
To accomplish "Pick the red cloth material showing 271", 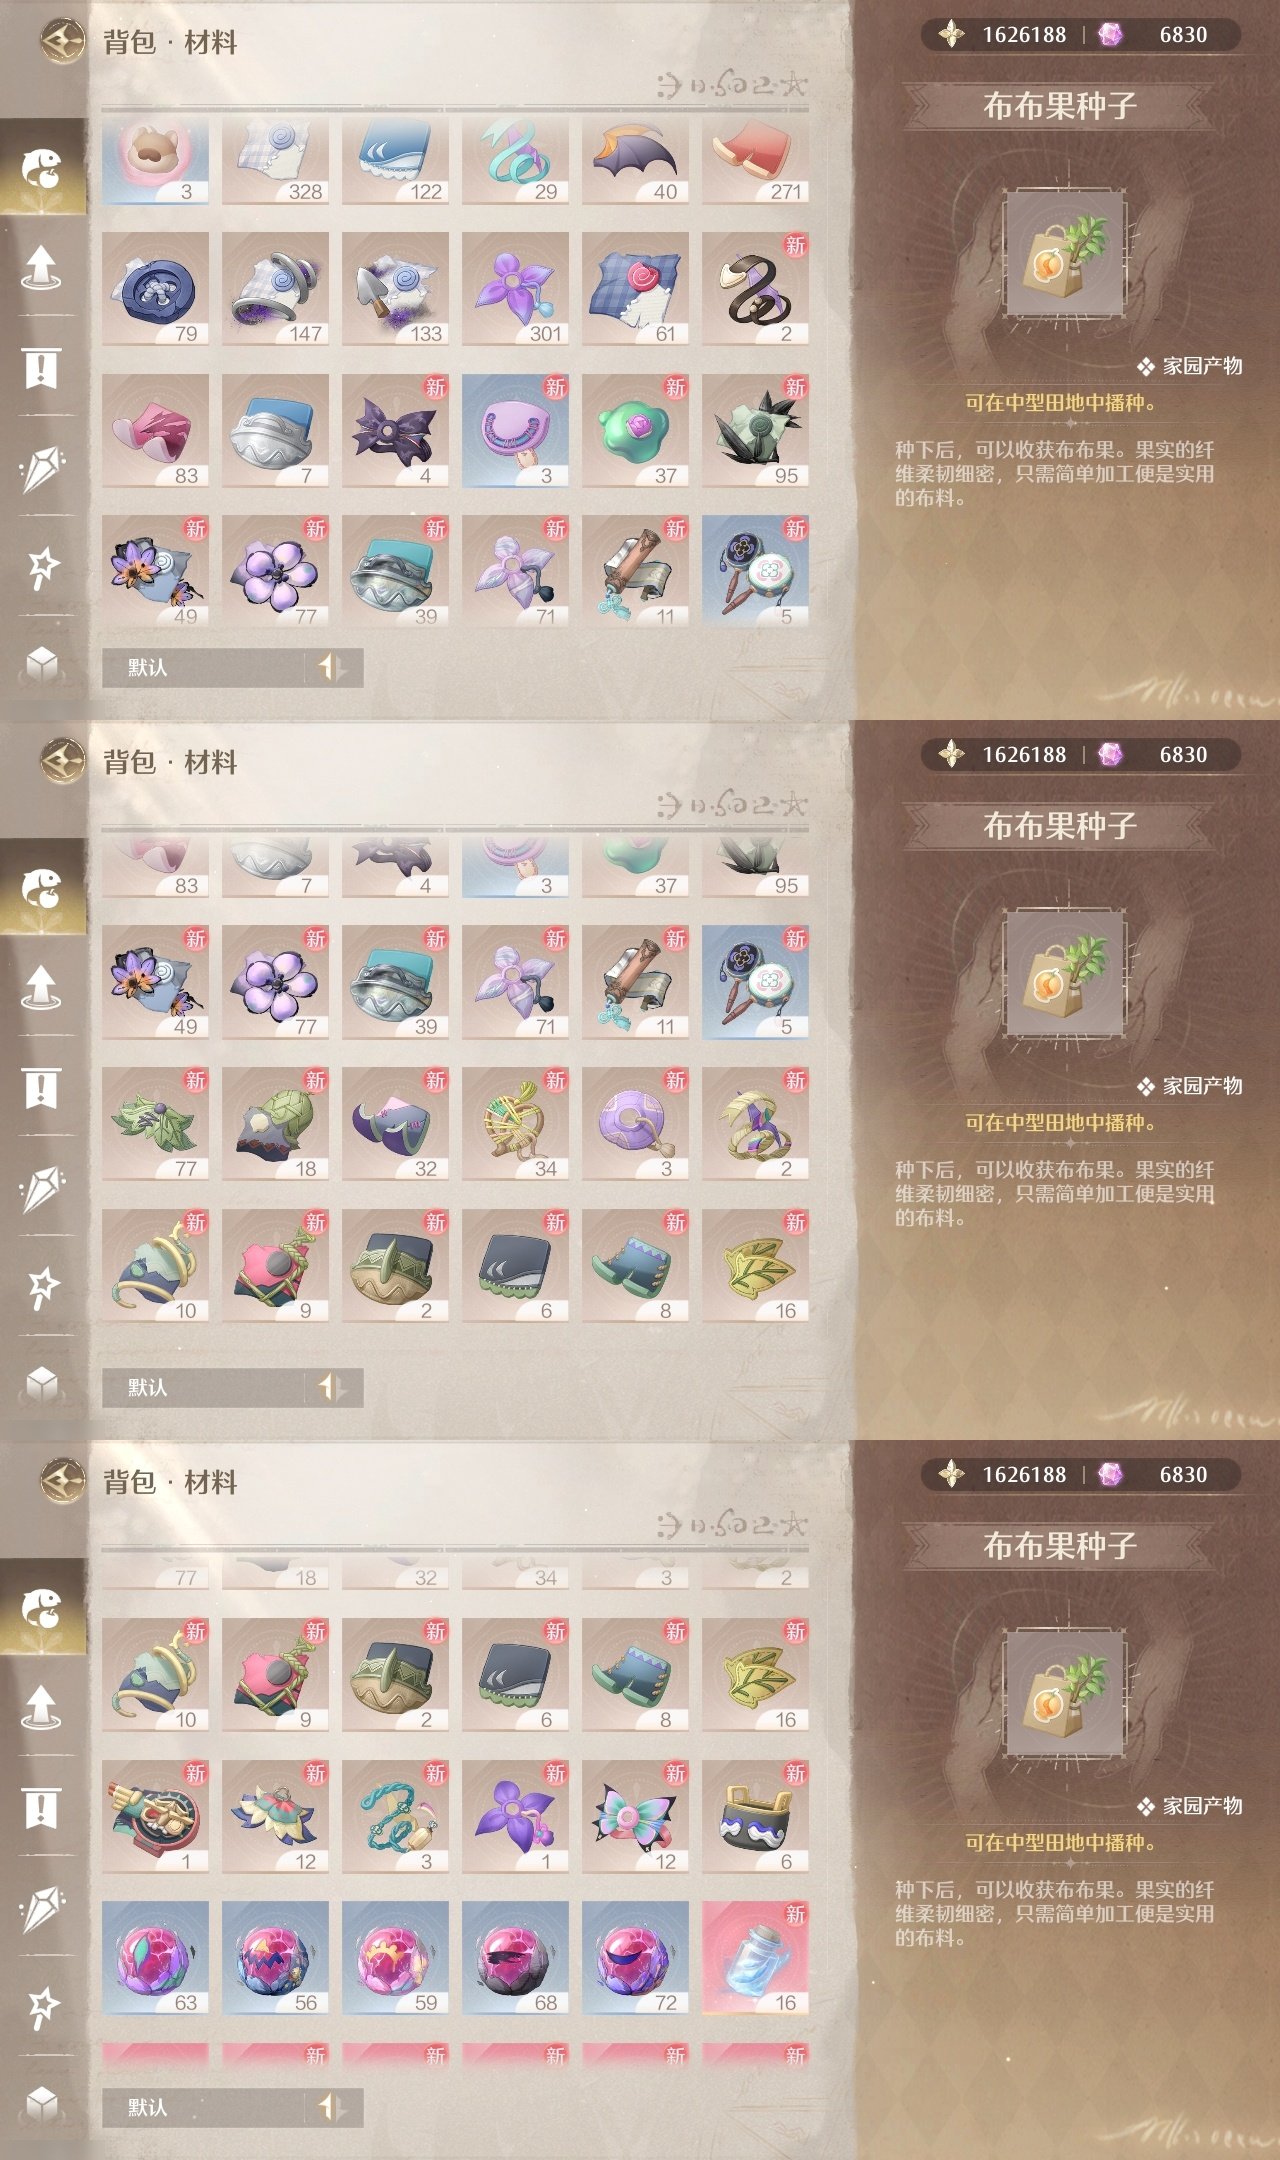I will click(x=755, y=160).
